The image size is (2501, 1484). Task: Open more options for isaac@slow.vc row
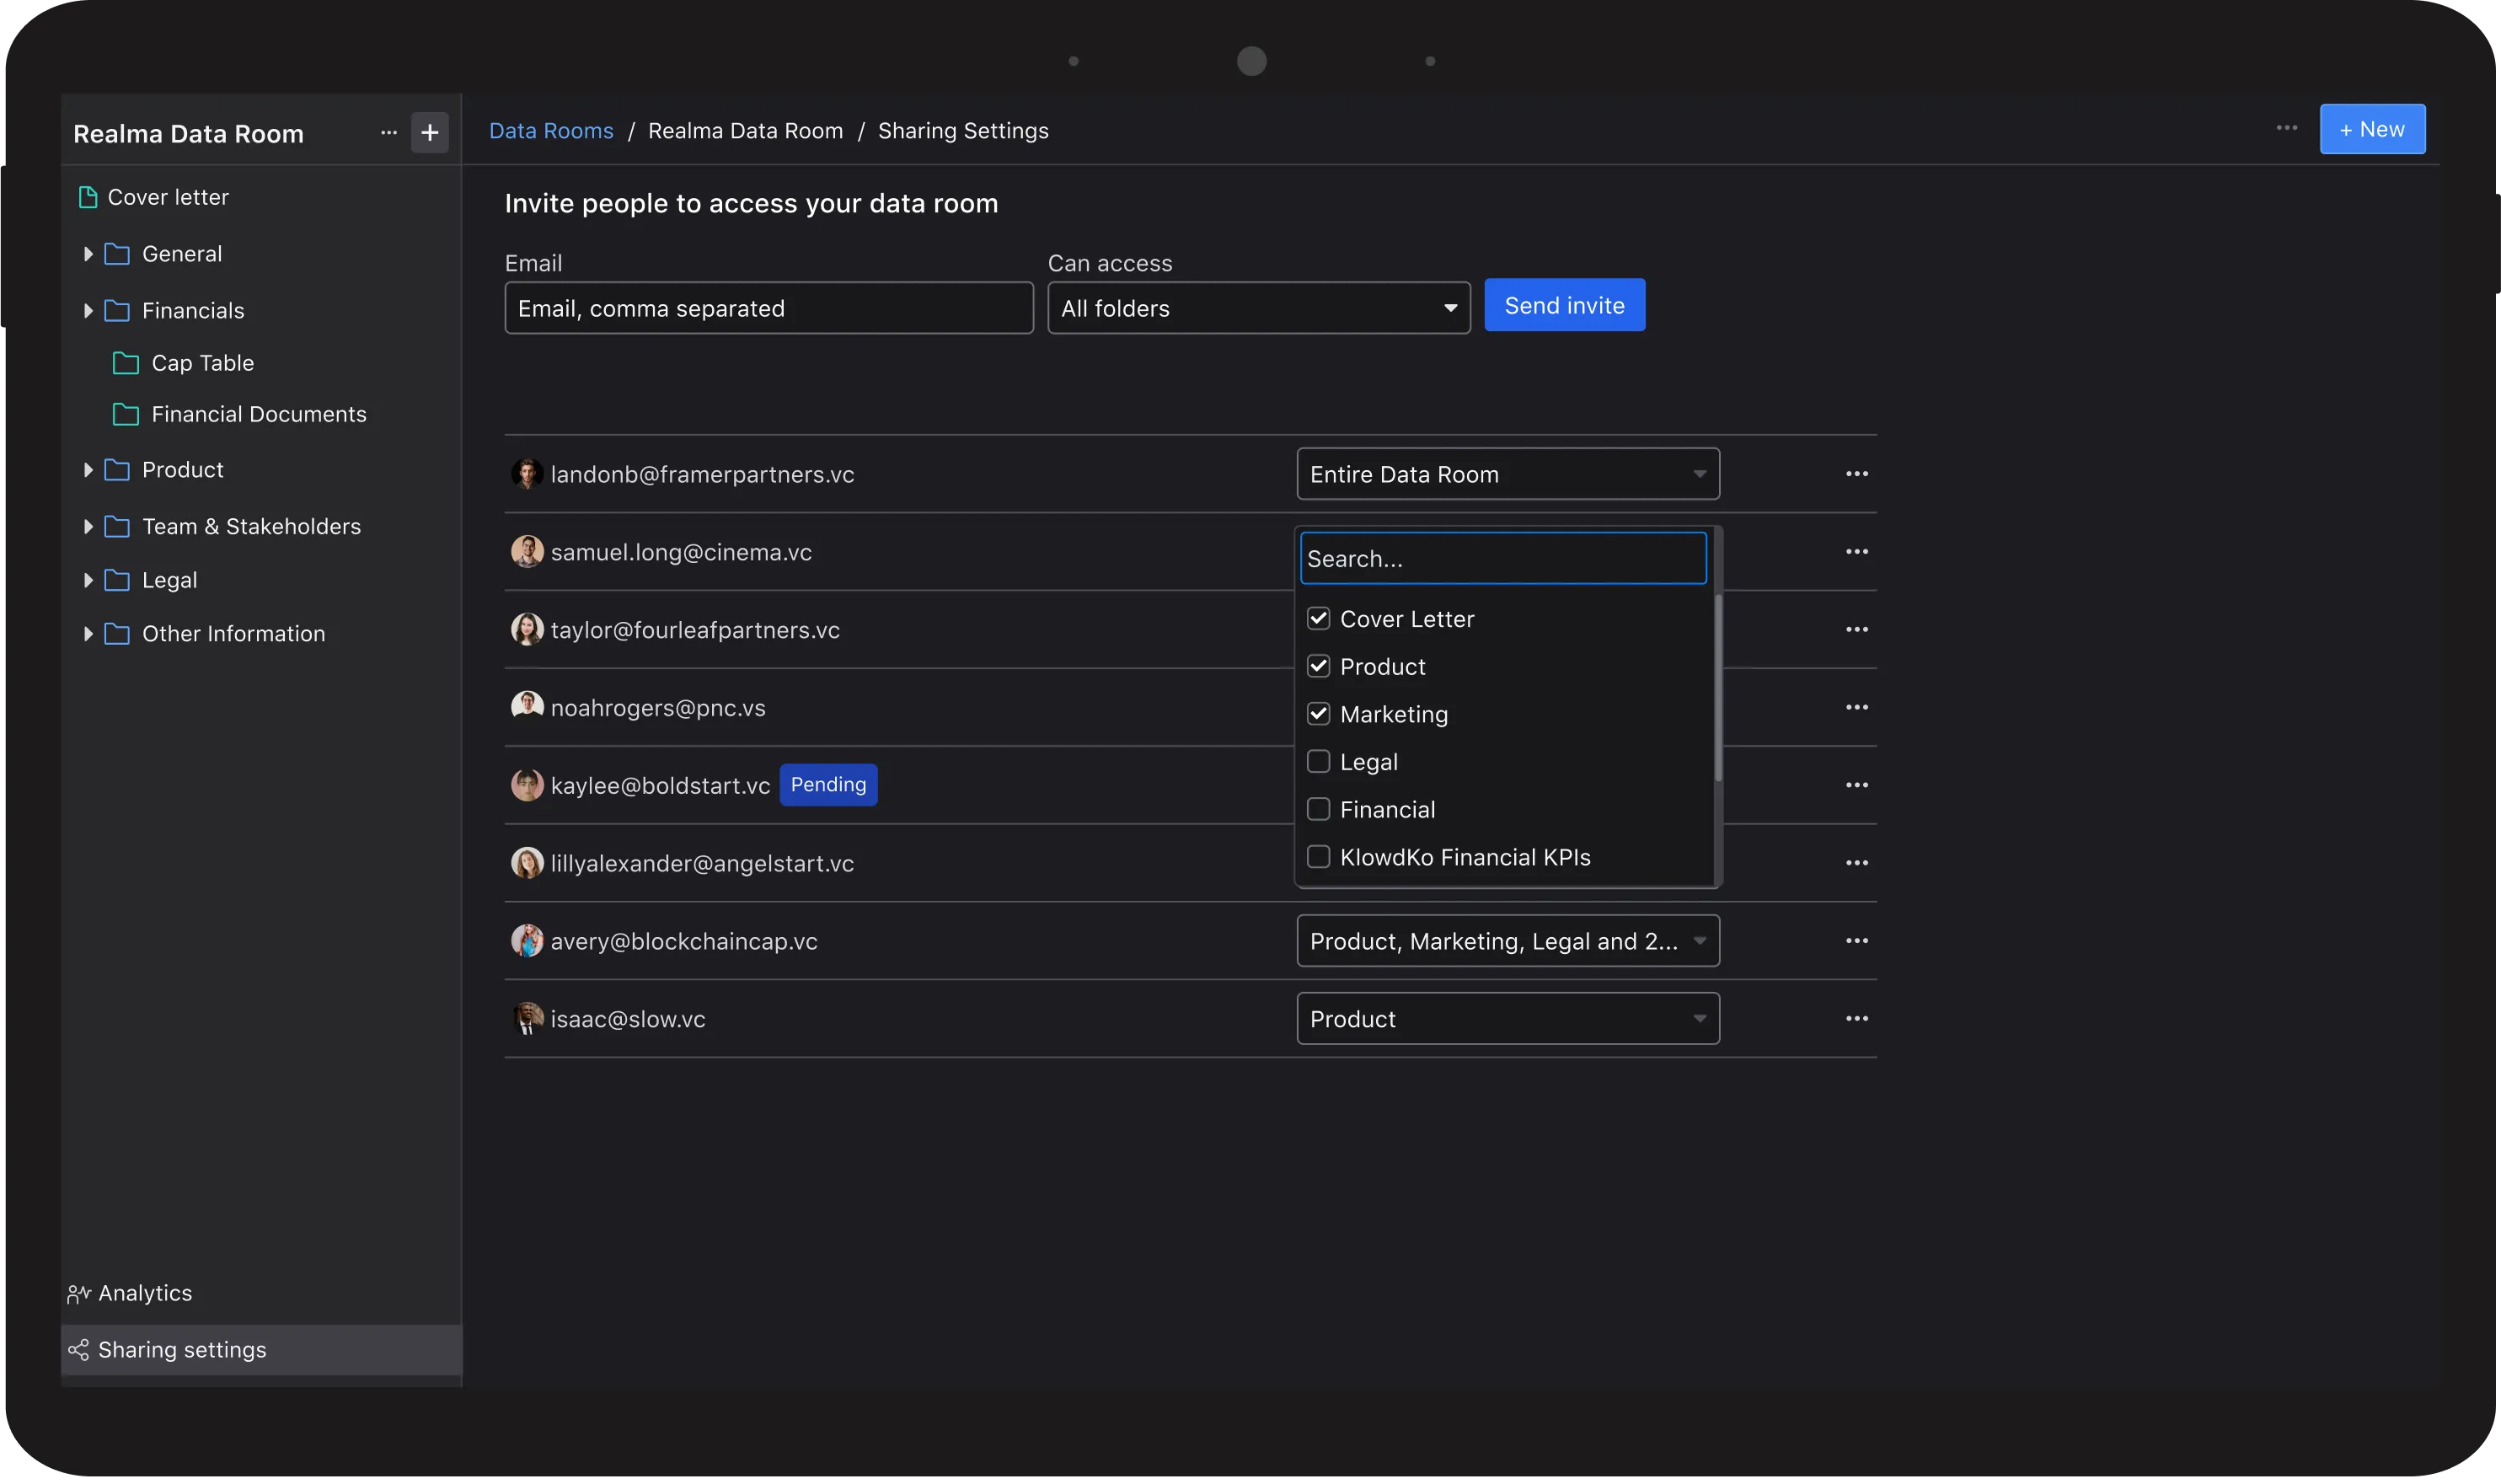pos(1856,1019)
